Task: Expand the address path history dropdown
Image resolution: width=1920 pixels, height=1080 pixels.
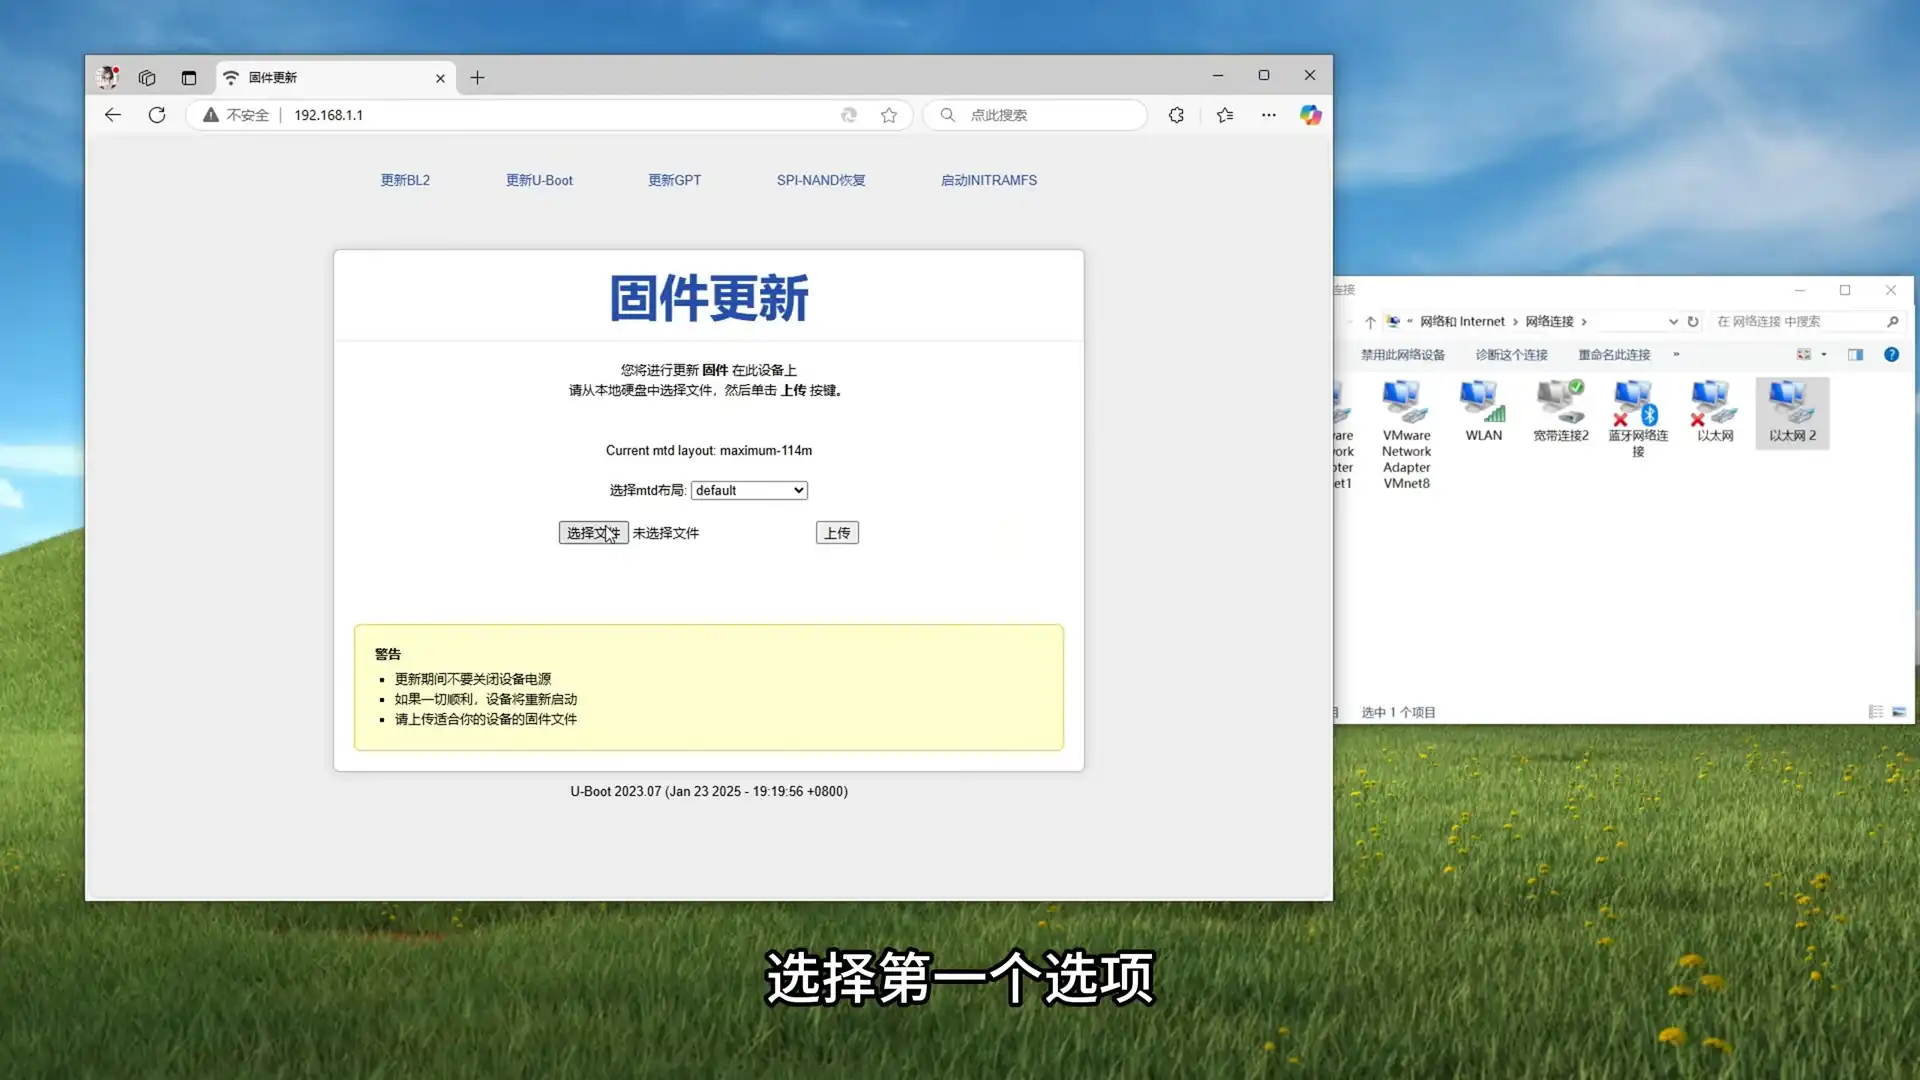Action: click(1673, 321)
